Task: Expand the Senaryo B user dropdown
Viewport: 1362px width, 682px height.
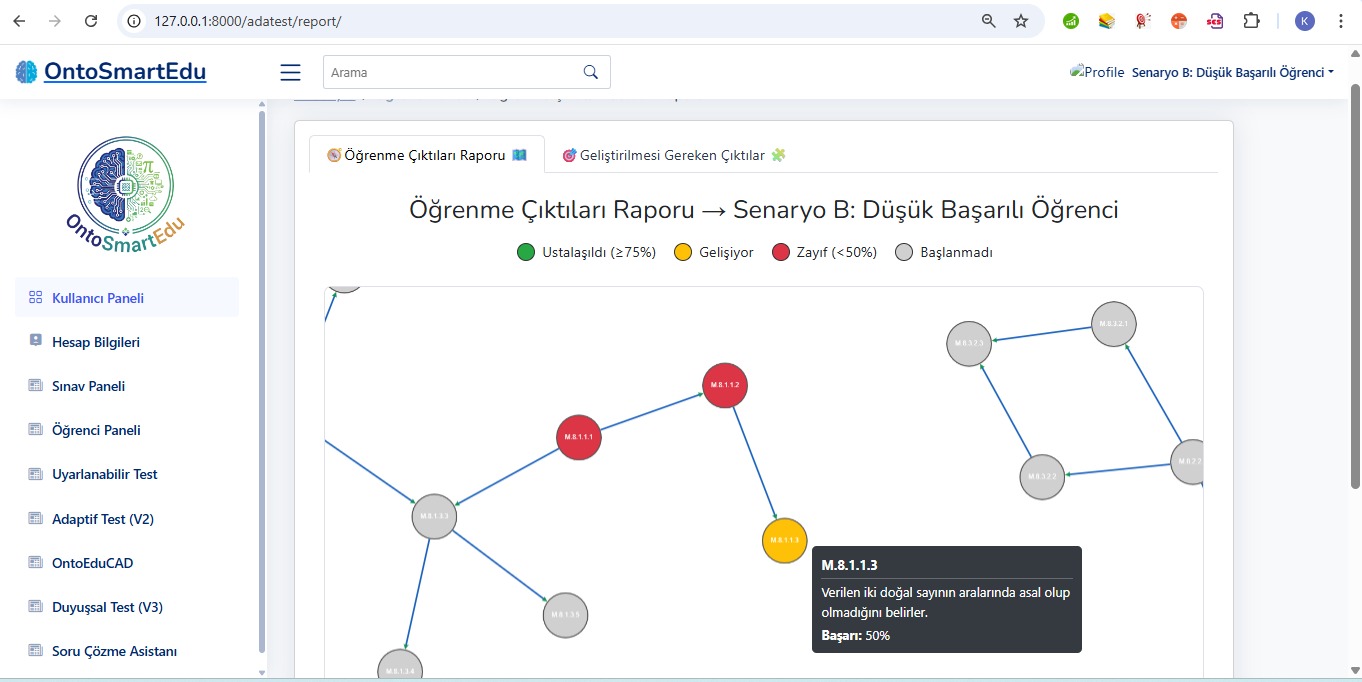Action: point(1232,72)
